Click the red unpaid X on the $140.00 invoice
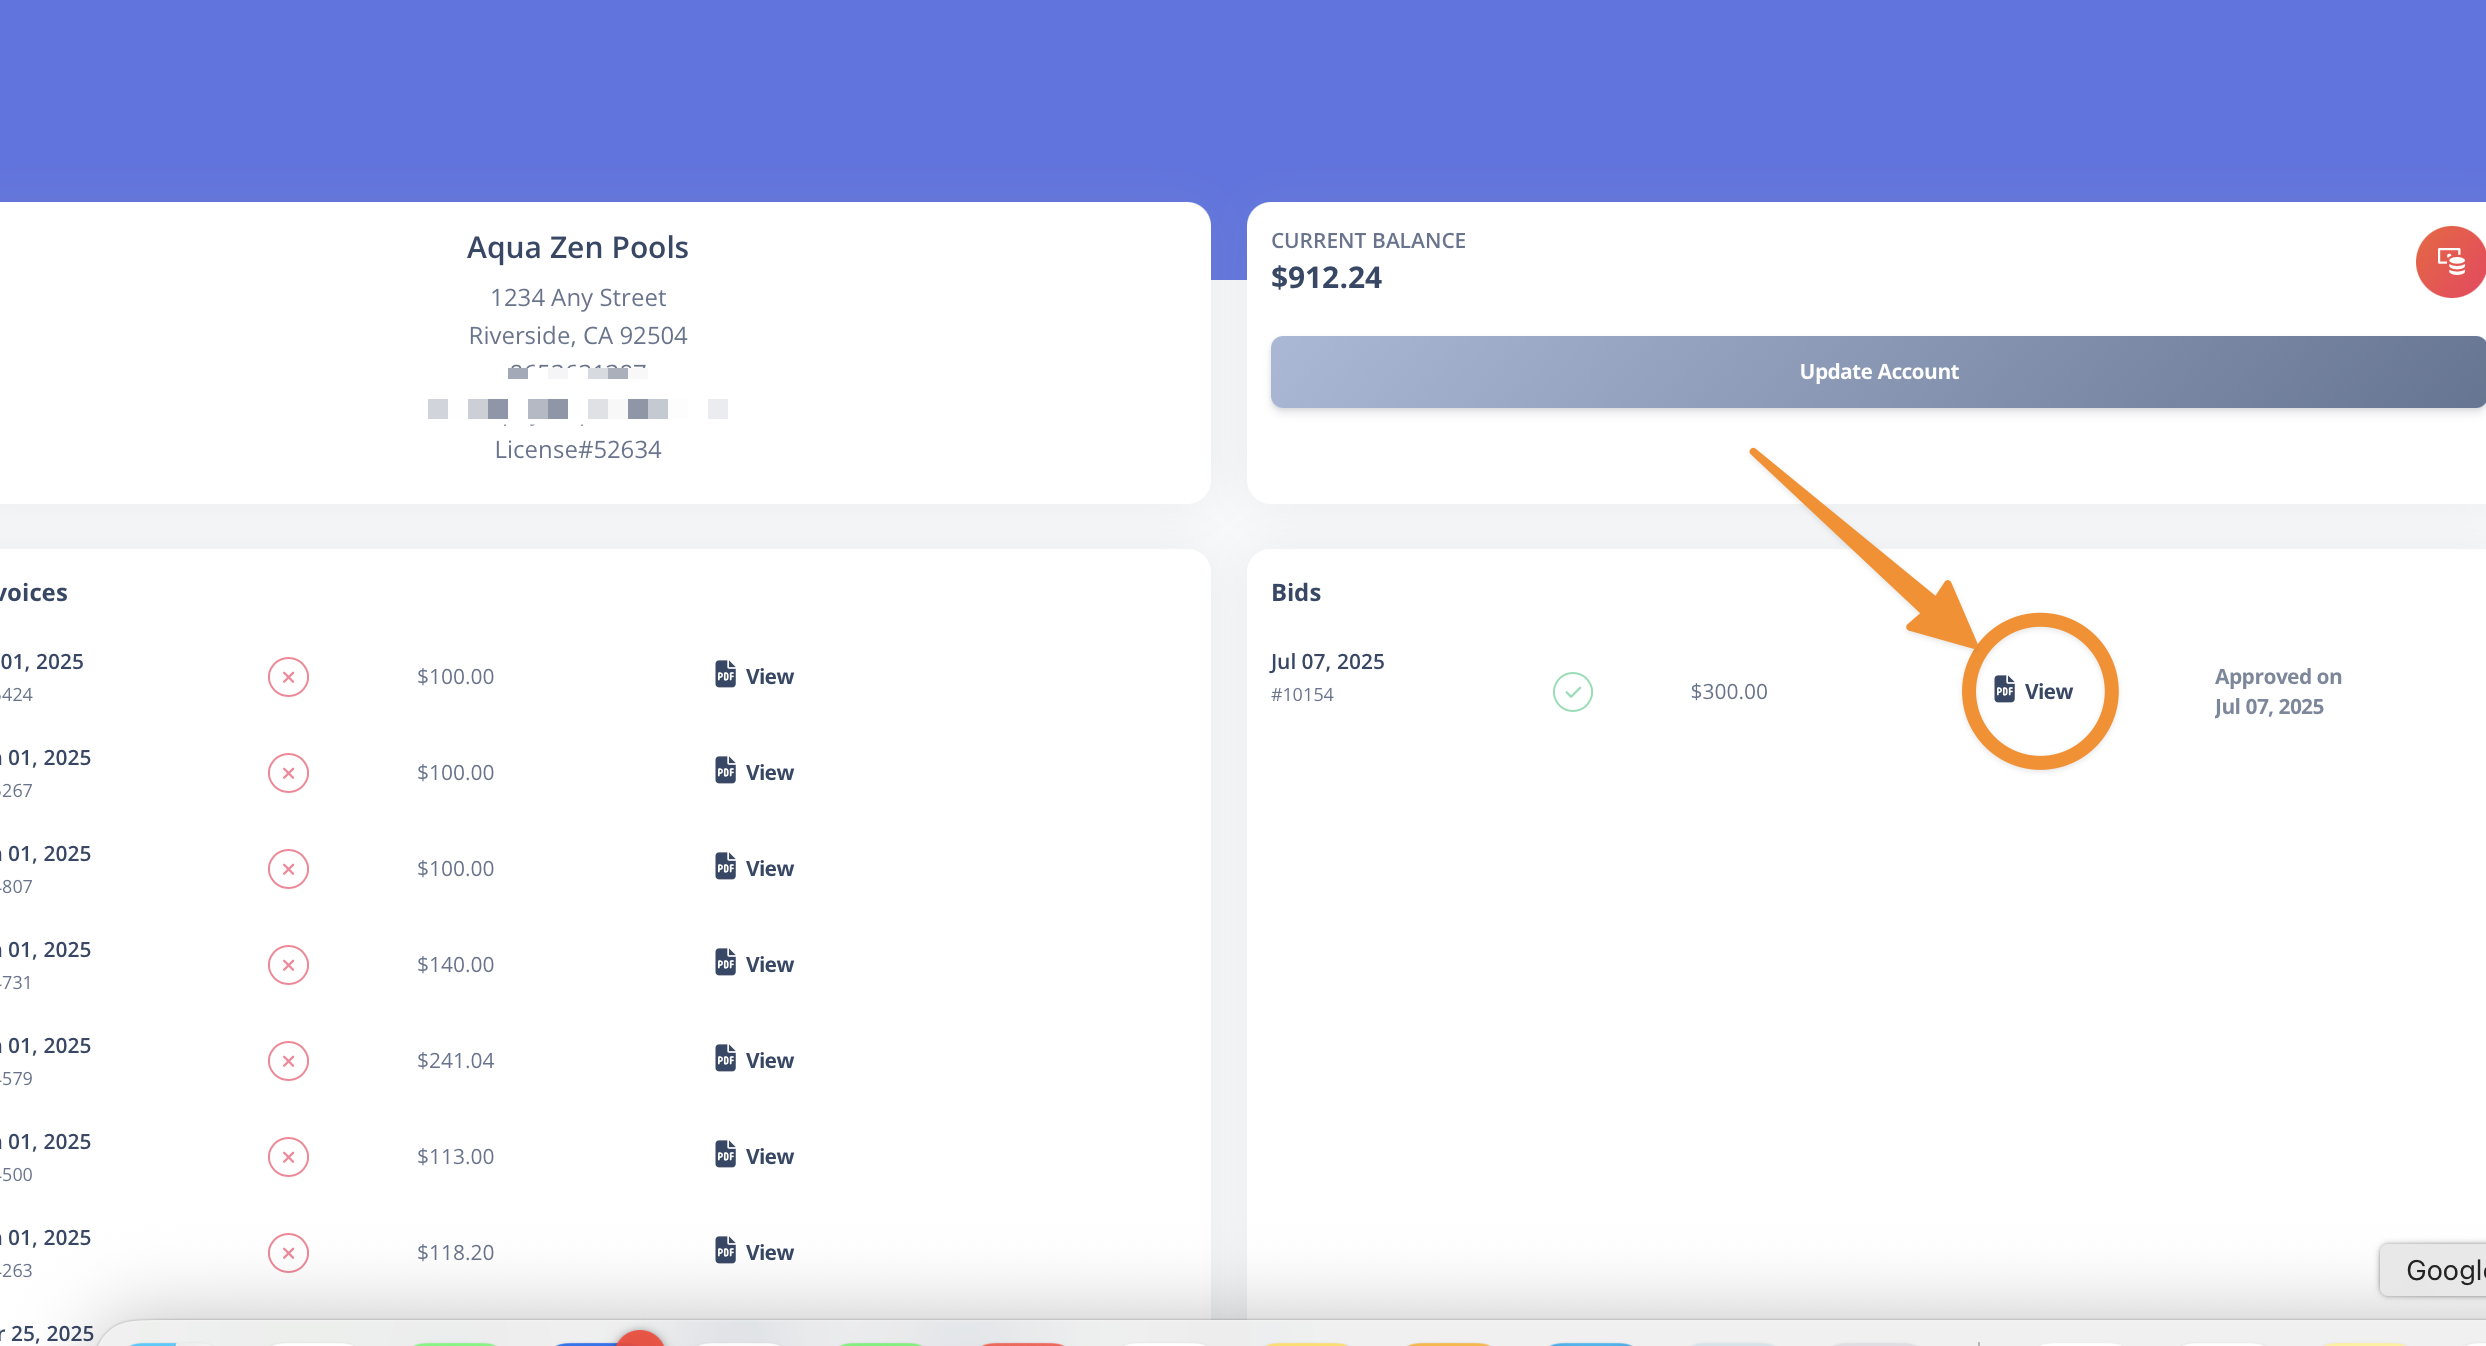The height and width of the screenshot is (1346, 2486). click(x=288, y=965)
